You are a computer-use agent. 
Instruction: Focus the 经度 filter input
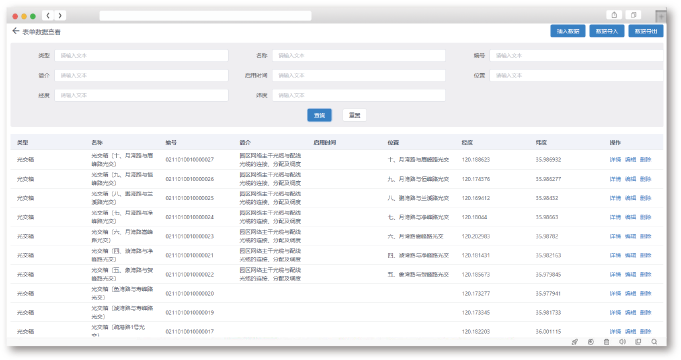141,95
